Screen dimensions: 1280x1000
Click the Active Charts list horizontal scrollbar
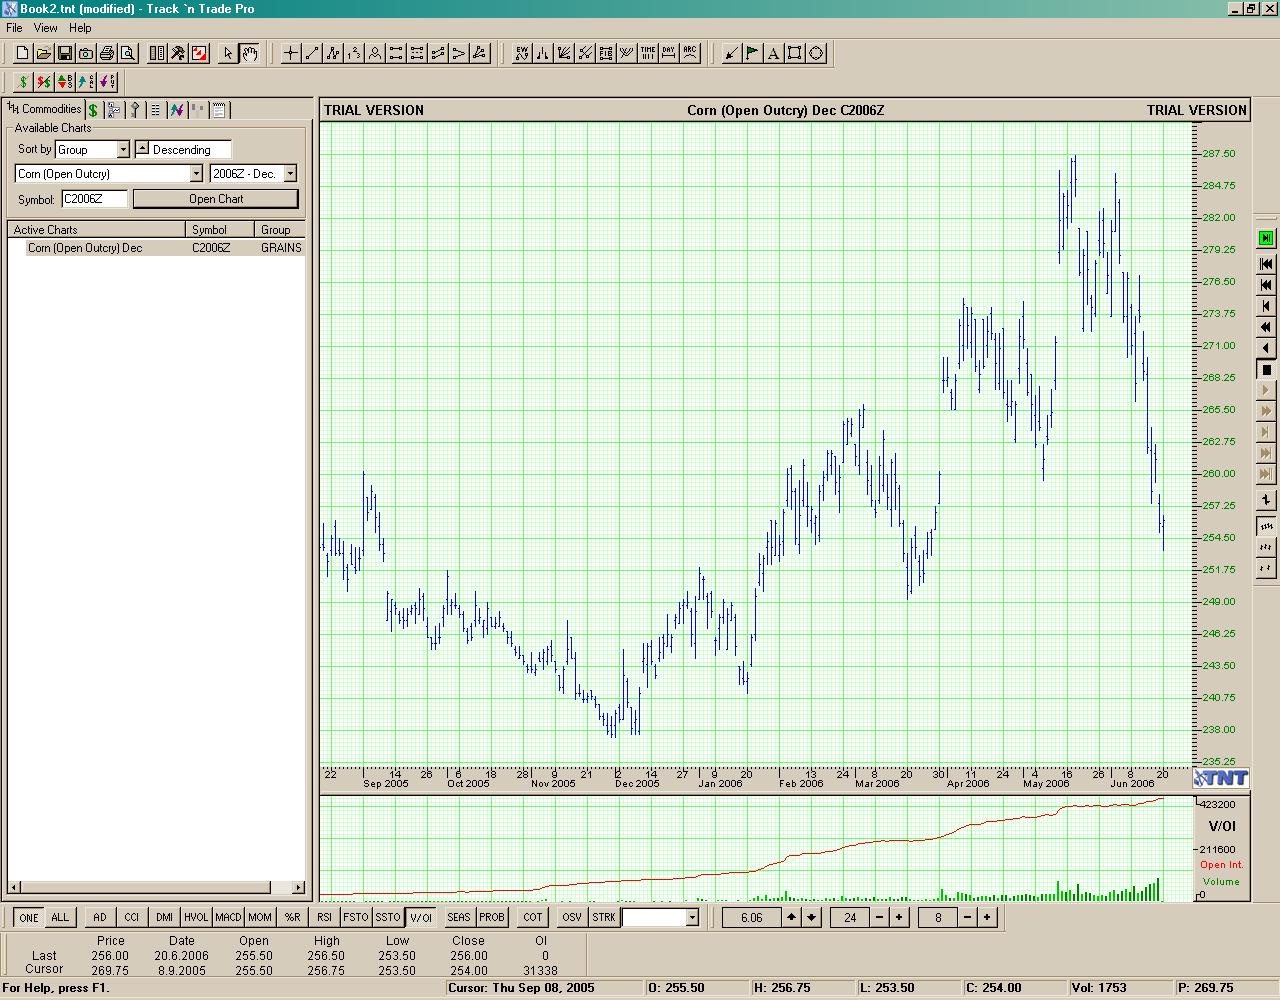(x=156, y=887)
